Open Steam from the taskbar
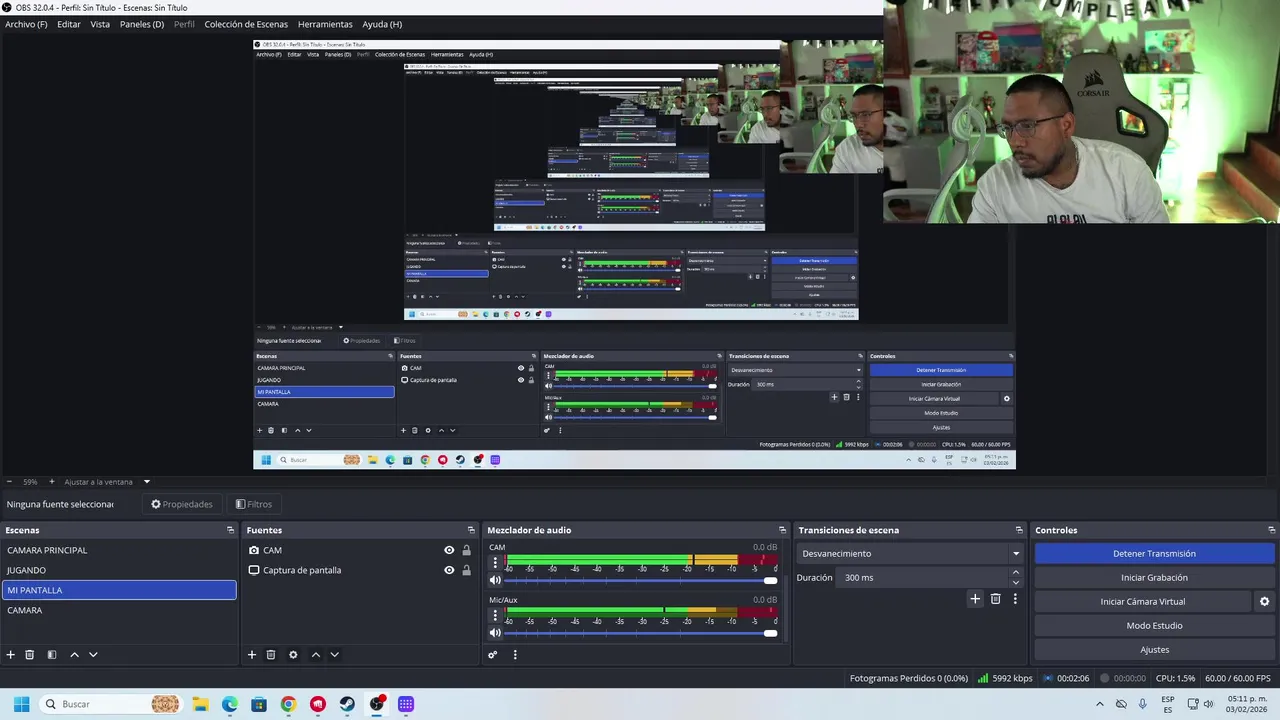 (x=347, y=704)
